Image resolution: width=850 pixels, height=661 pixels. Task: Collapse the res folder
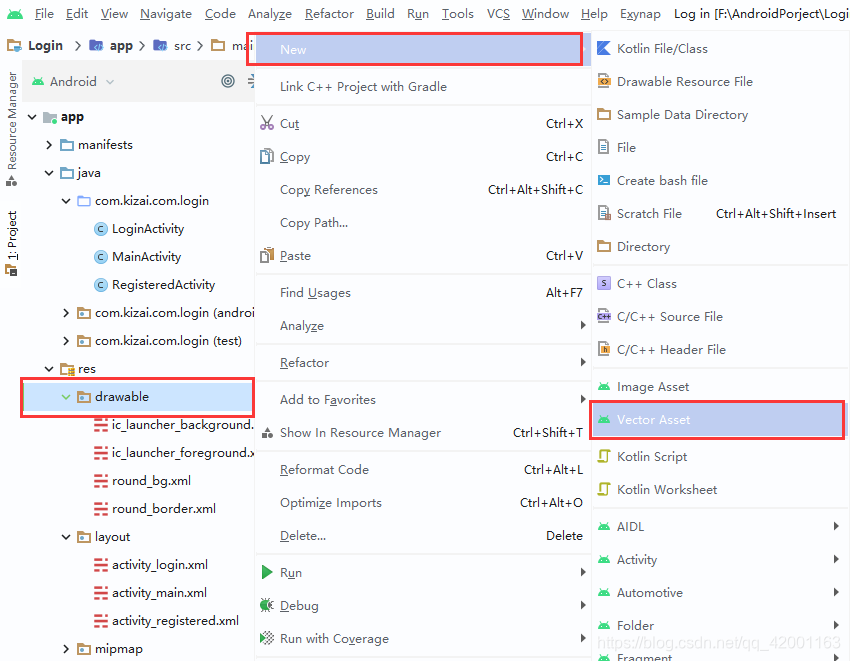point(49,369)
